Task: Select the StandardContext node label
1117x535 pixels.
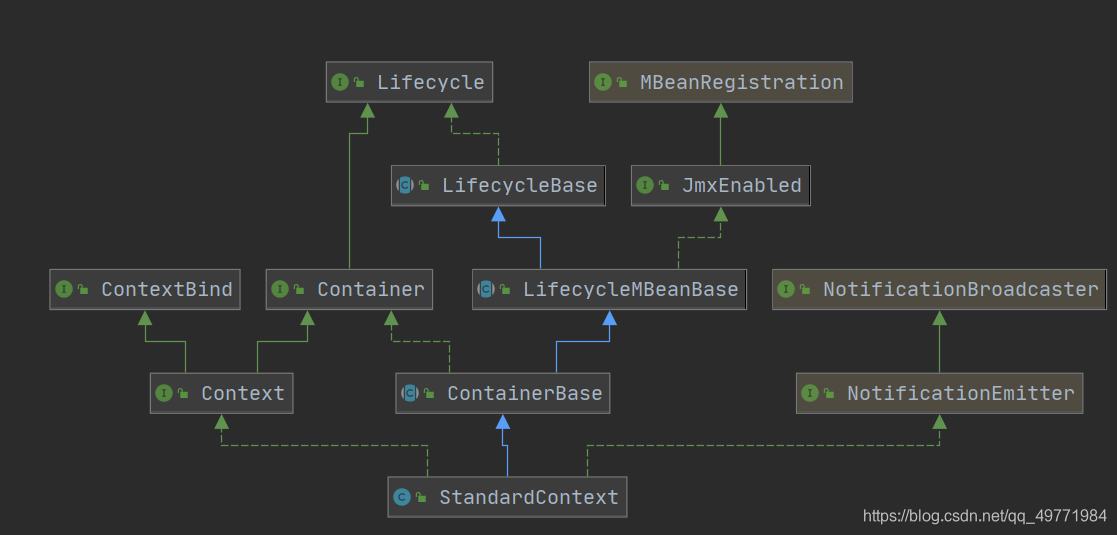Action: pos(529,497)
